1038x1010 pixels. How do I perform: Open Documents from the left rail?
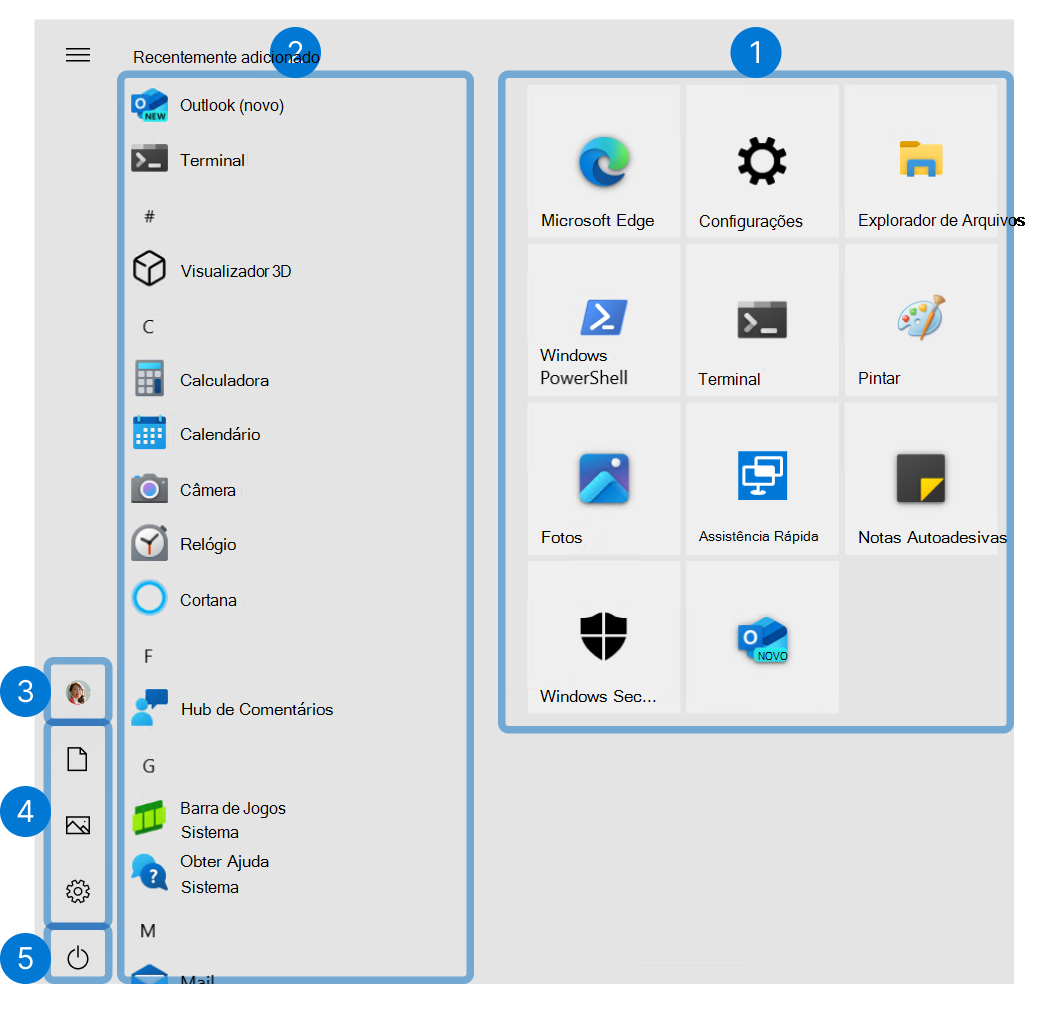77,759
